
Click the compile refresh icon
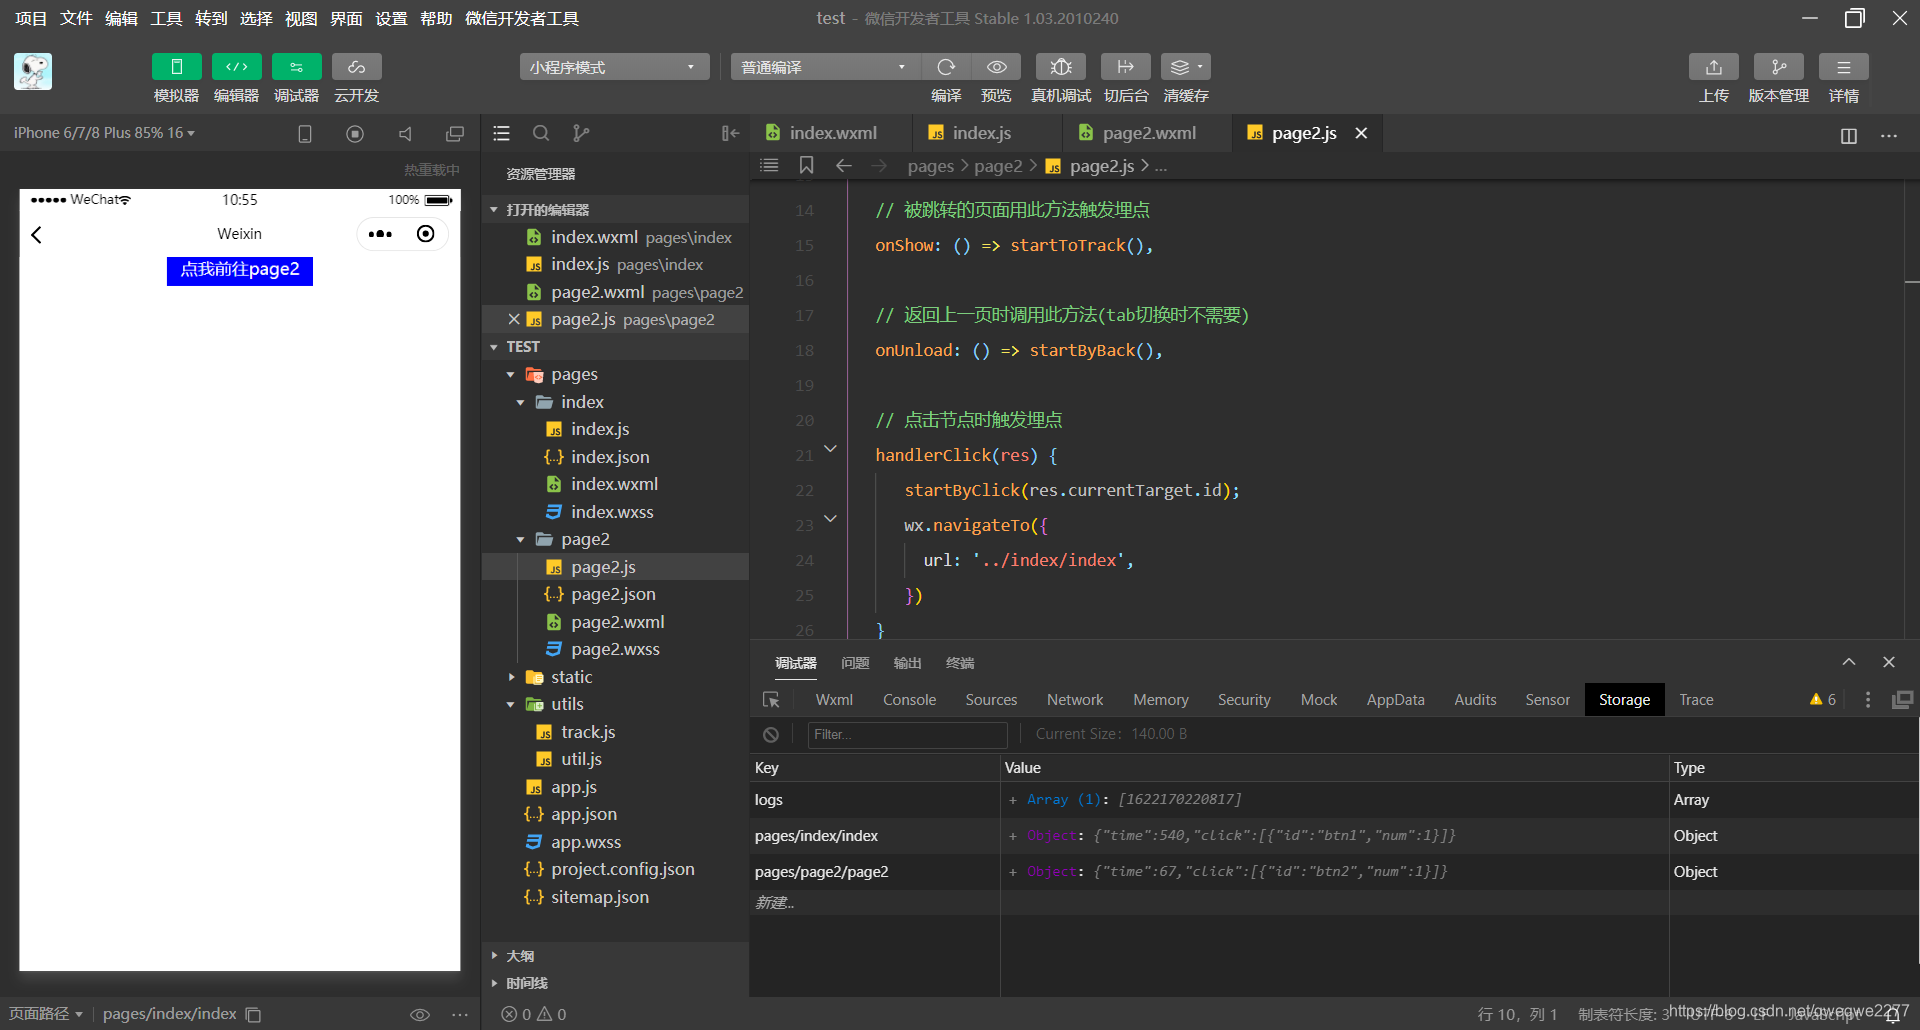[946, 67]
